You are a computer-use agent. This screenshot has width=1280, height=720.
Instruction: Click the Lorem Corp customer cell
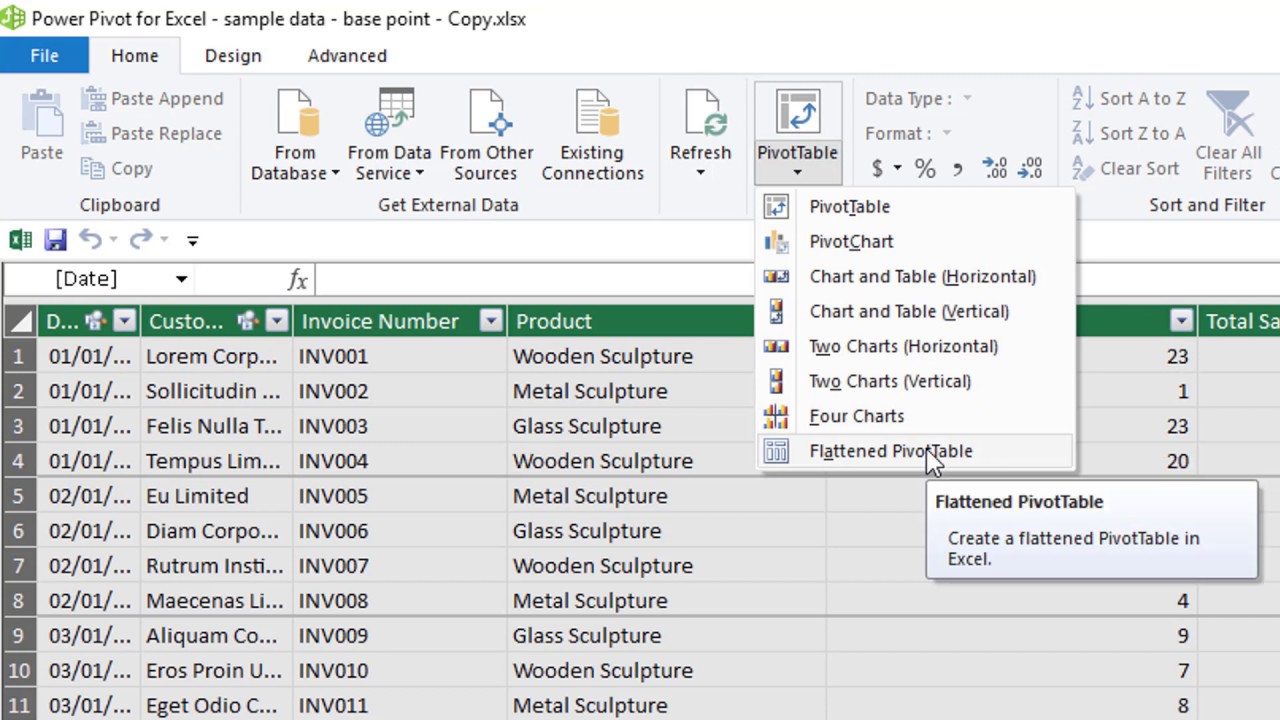click(216, 356)
